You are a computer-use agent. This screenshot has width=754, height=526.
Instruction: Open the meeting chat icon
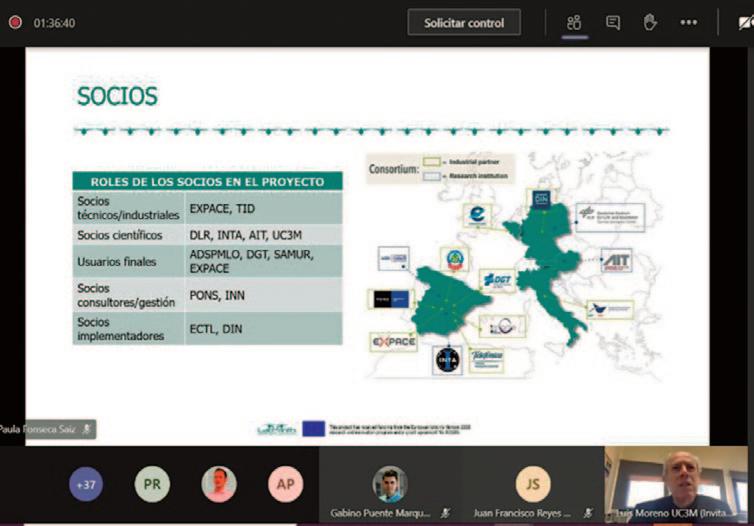pyautogui.click(x=613, y=23)
